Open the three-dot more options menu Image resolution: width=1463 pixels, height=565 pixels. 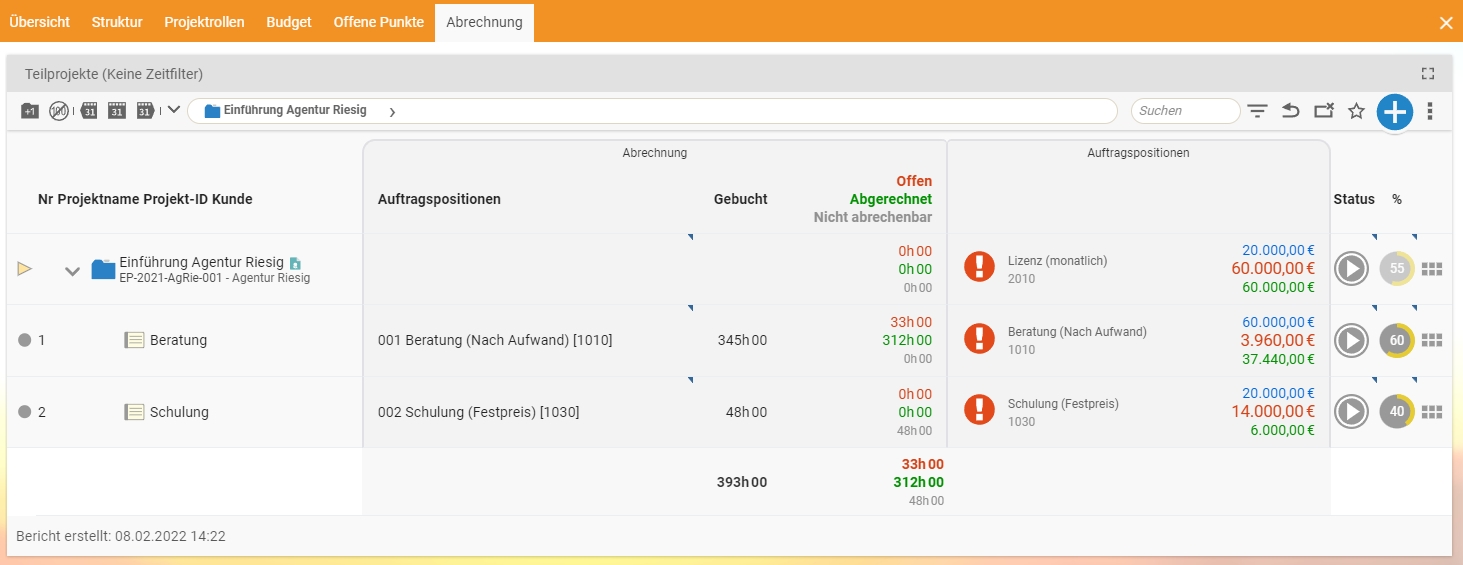(x=1430, y=111)
